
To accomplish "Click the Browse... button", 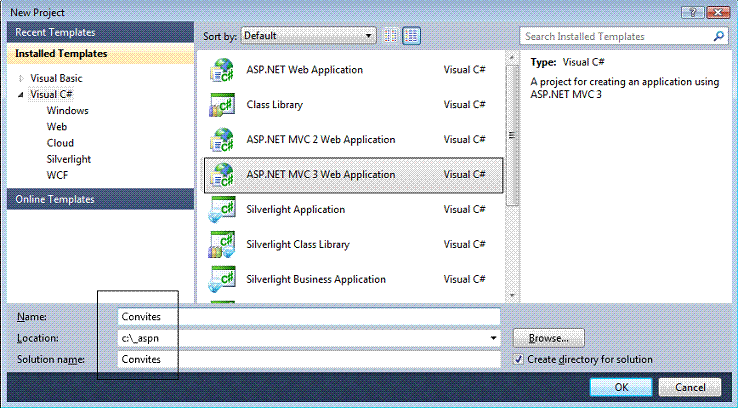I will 549,338.
